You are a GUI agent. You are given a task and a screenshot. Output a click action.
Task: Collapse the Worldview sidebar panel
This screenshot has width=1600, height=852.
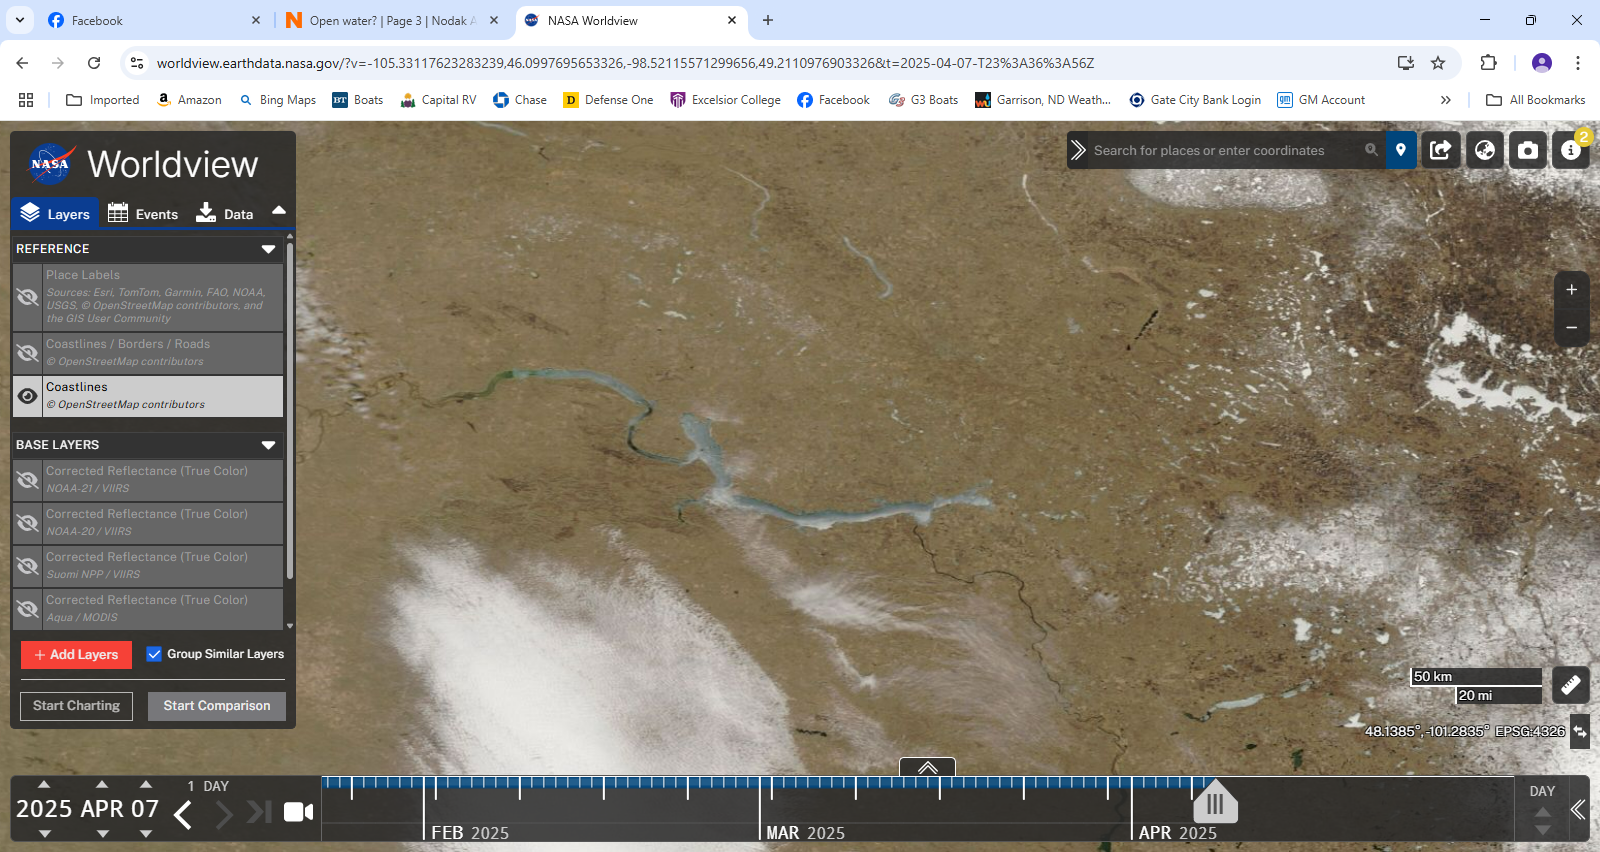pos(279,210)
